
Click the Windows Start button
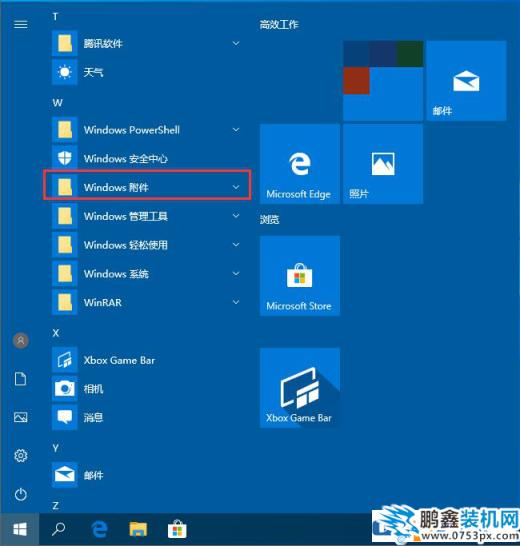[20, 530]
